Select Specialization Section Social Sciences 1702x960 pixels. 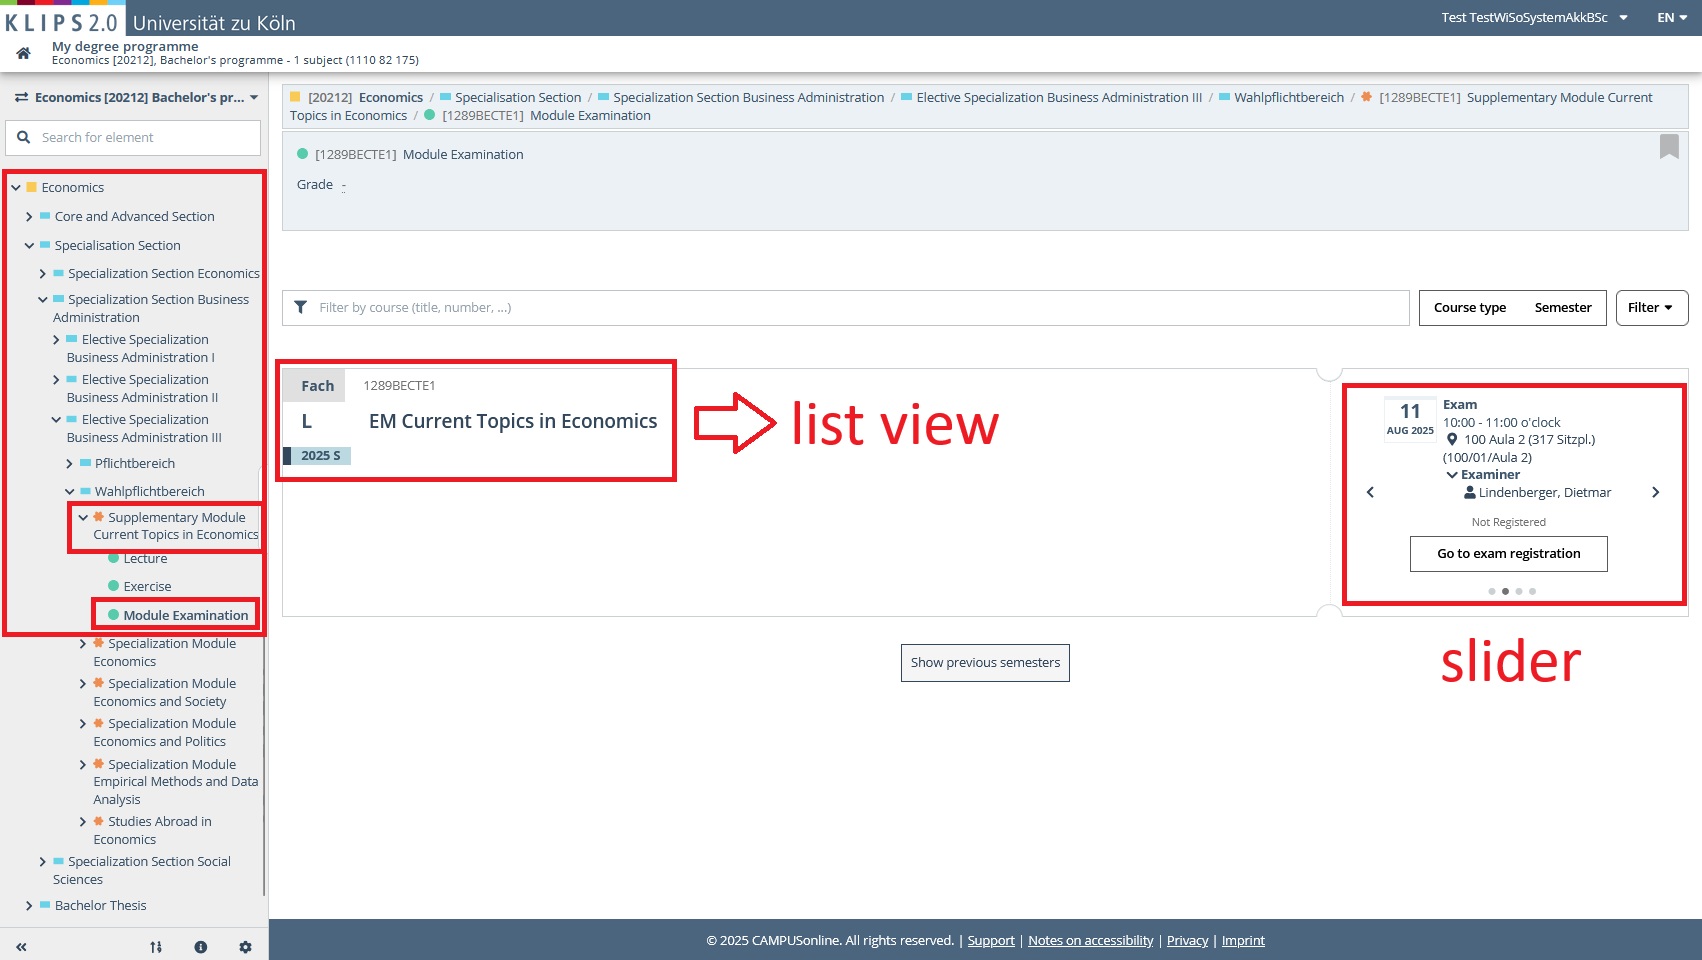(x=141, y=871)
